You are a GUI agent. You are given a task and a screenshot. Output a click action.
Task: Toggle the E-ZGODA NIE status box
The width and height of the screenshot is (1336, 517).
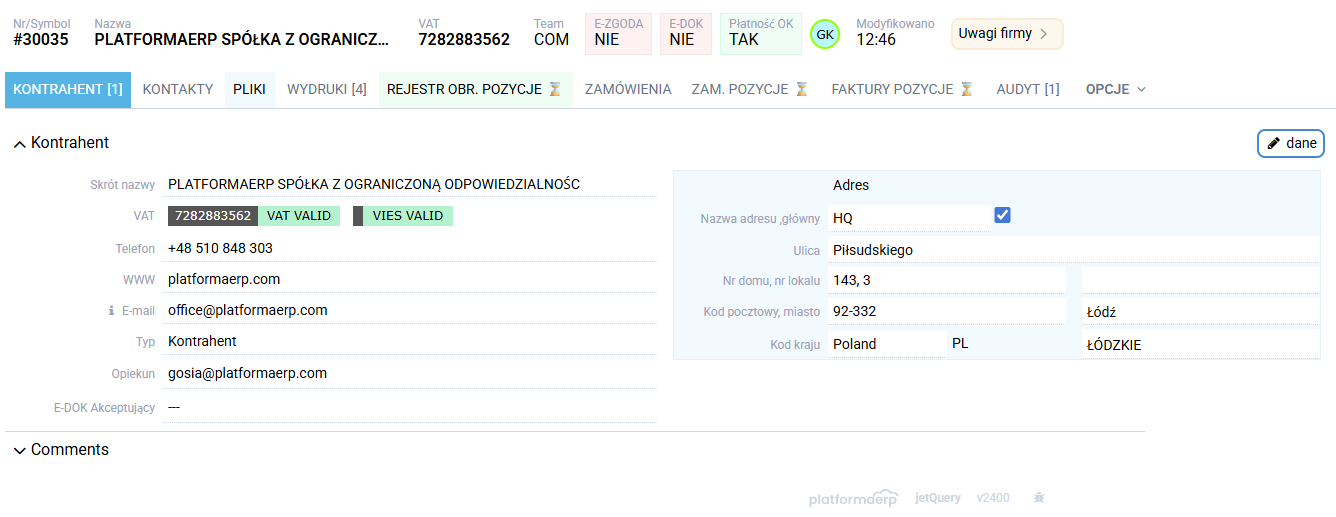[618, 34]
